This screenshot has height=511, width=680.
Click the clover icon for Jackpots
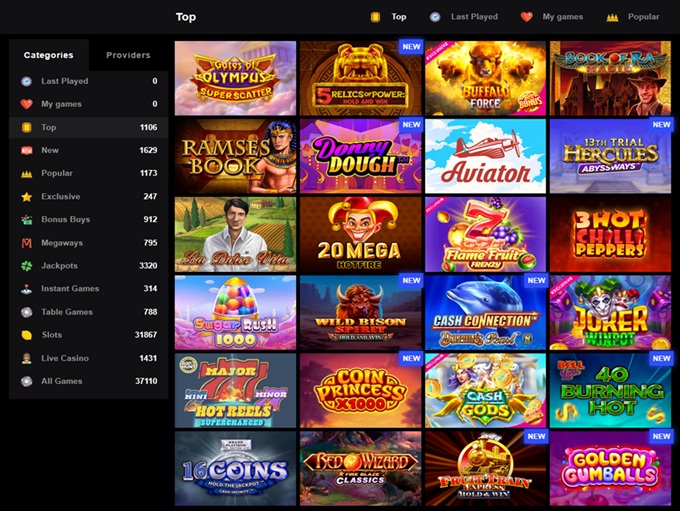(x=26, y=266)
